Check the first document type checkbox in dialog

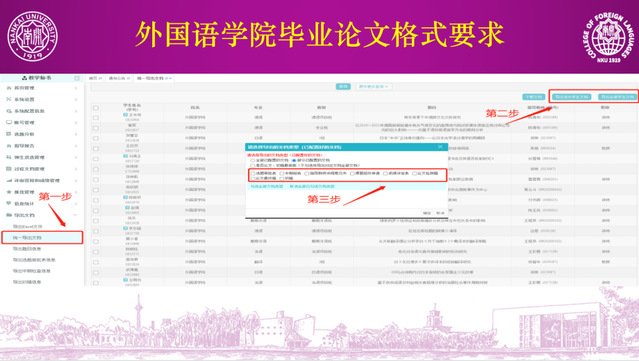[253, 174]
